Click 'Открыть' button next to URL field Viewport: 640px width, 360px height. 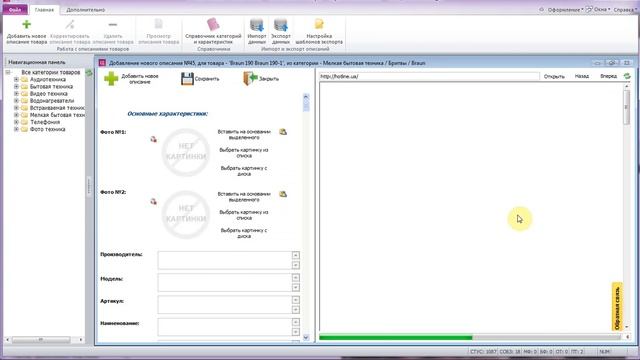[554, 76]
